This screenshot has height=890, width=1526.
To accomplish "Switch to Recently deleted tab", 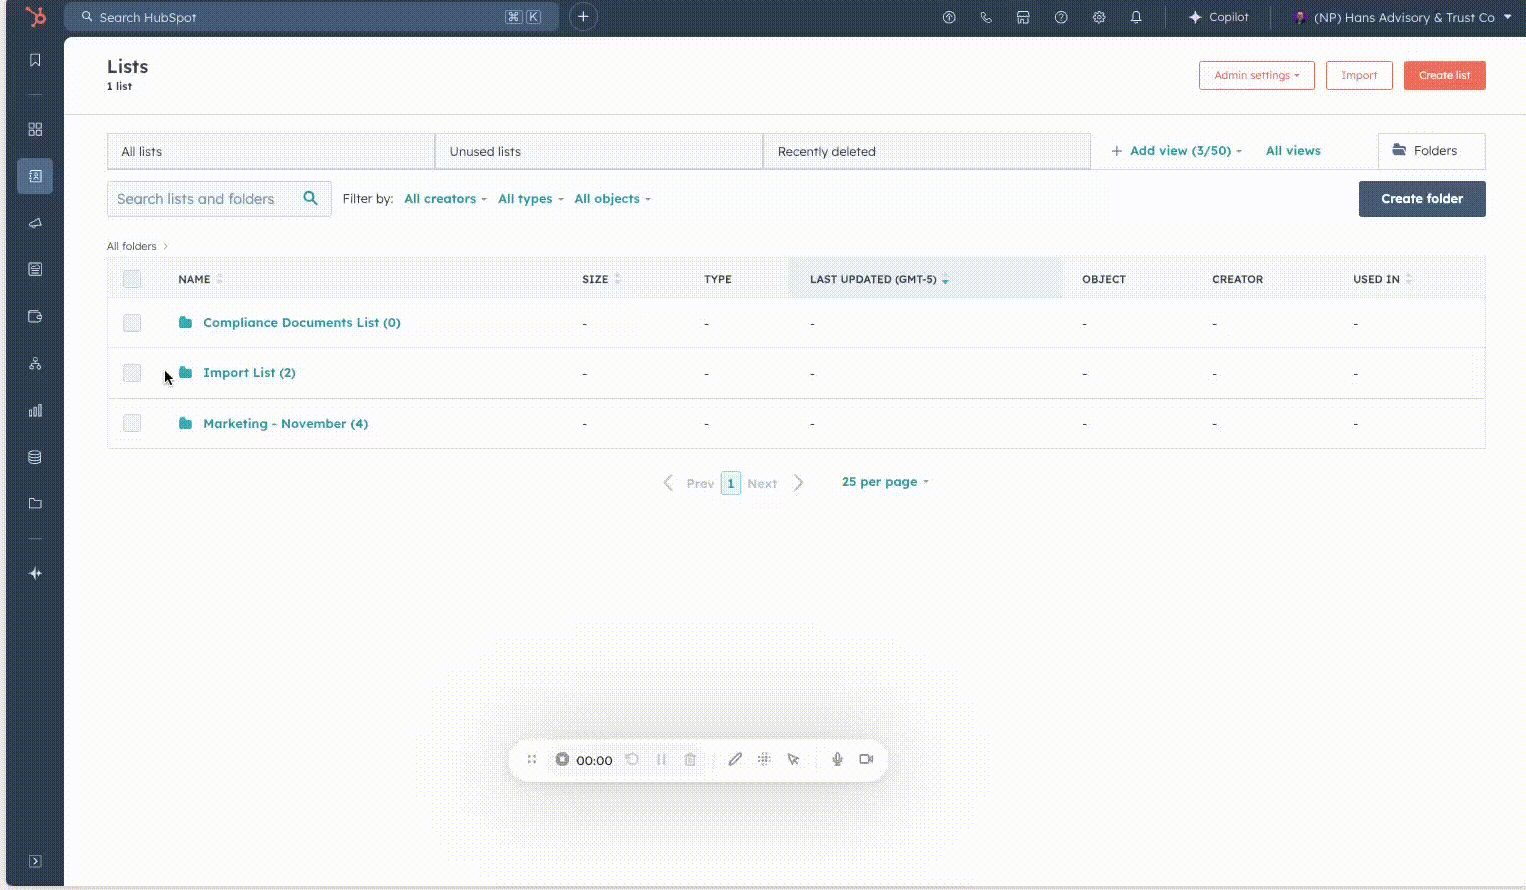I will (926, 152).
